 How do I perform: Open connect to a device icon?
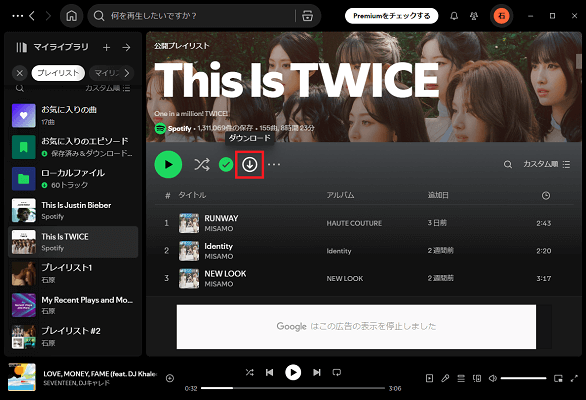(x=477, y=378)
